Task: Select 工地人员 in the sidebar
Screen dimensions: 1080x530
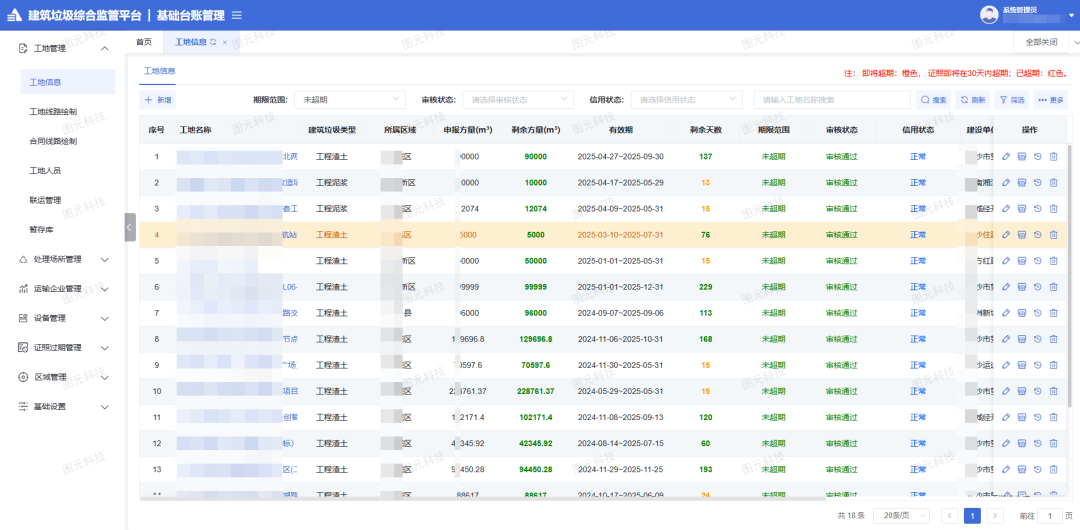Action: click(x=46, y=171)
